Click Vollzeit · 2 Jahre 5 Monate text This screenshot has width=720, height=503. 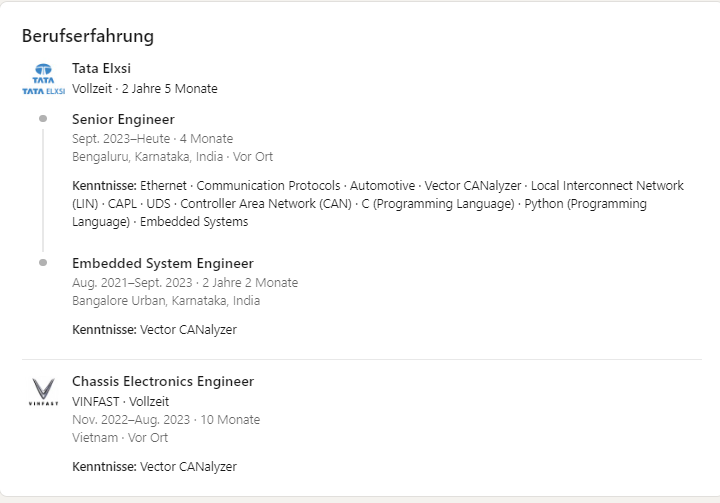pos(145,88)
